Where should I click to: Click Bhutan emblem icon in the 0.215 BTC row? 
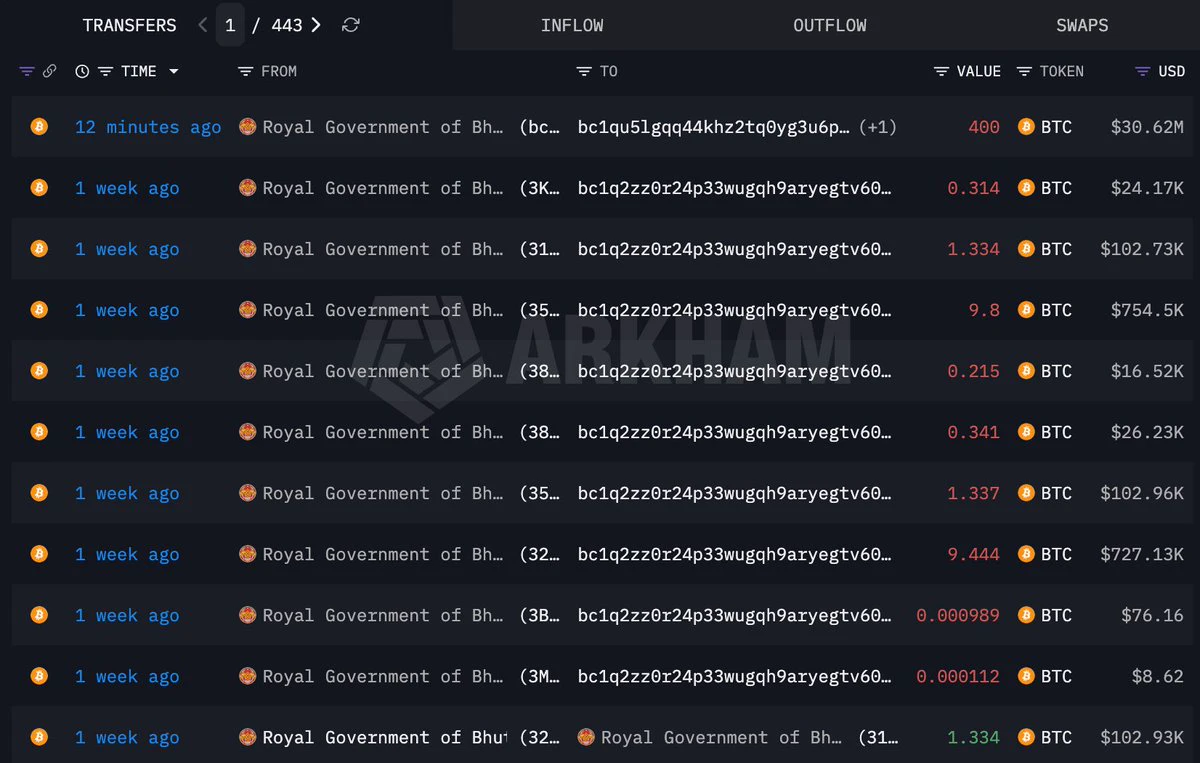[247, 371]
